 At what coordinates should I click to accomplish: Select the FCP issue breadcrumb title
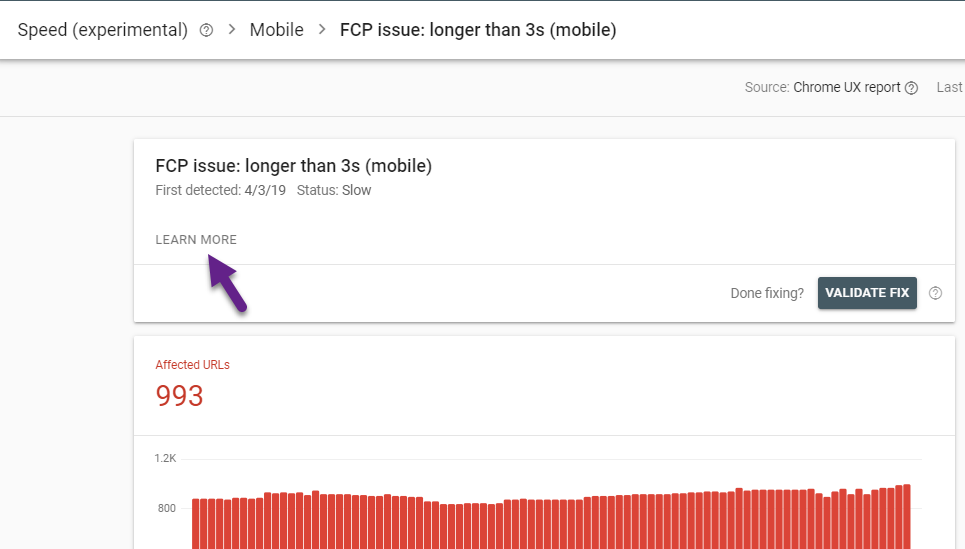478,30
